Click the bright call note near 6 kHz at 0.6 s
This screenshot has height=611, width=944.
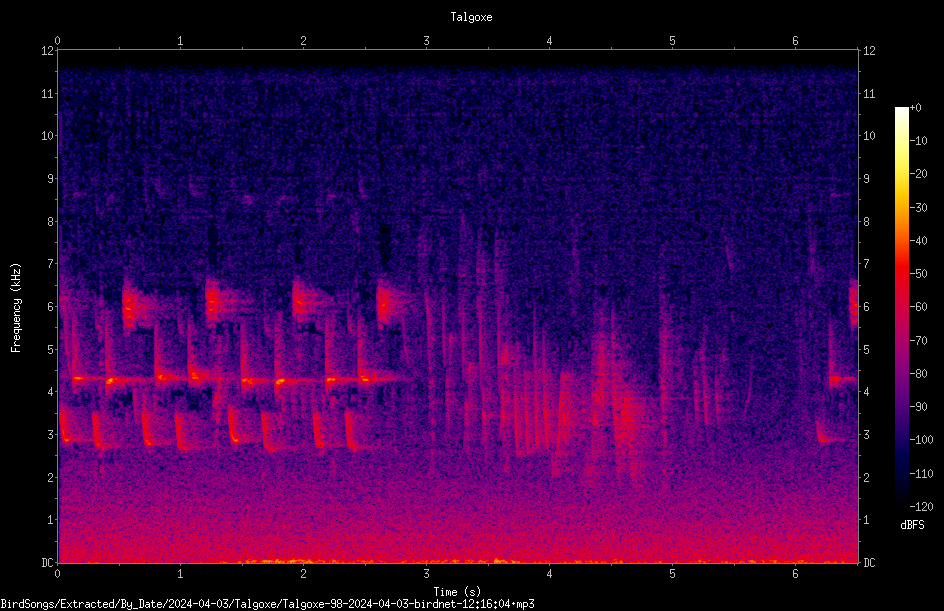[132, 306]
